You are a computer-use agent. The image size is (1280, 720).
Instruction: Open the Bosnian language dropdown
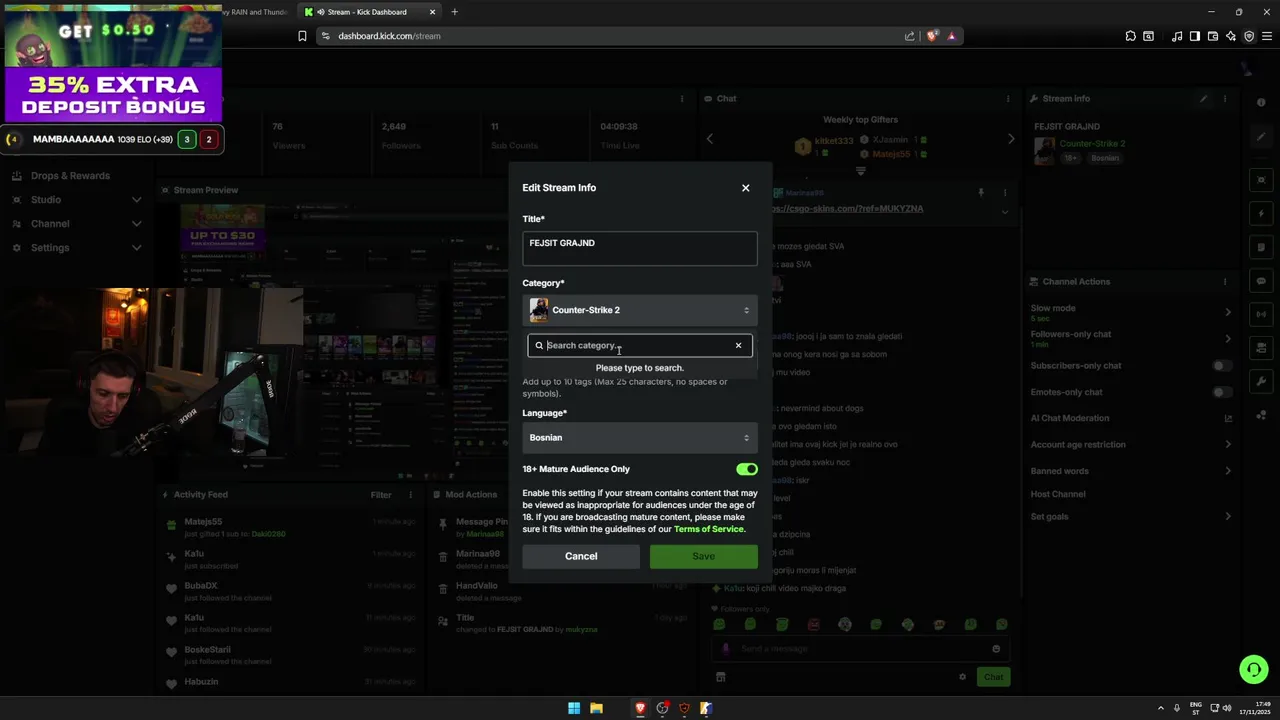coord(640,438)
